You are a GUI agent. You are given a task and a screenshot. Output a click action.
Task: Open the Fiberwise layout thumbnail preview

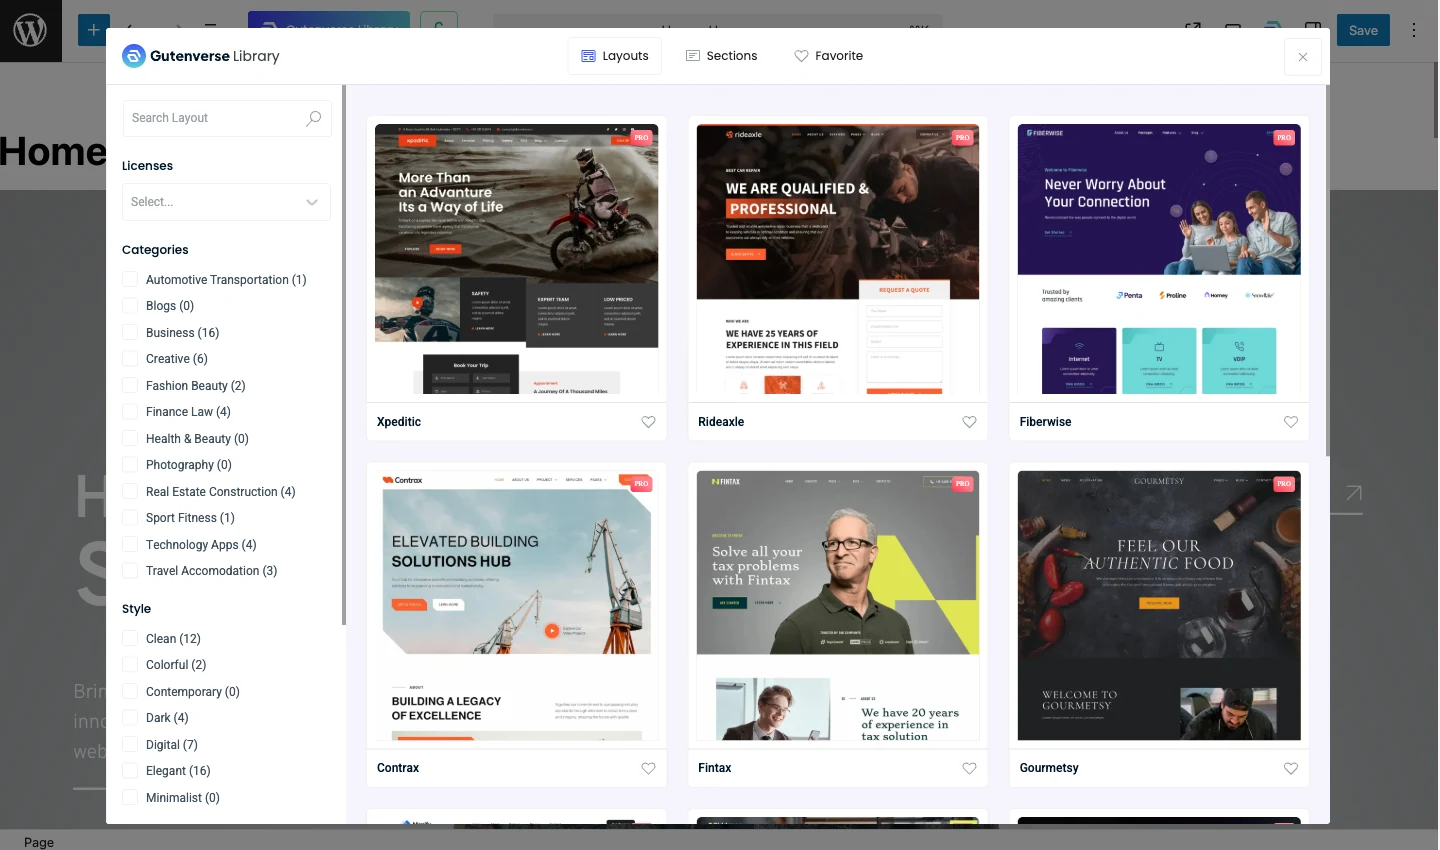tap(1158, 260)
